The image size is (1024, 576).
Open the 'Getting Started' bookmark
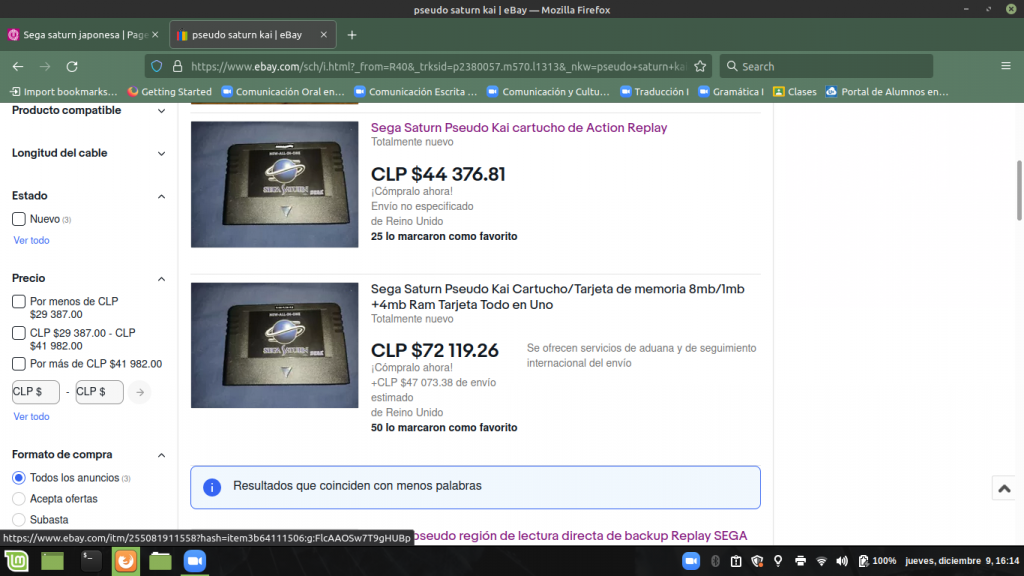169,92
